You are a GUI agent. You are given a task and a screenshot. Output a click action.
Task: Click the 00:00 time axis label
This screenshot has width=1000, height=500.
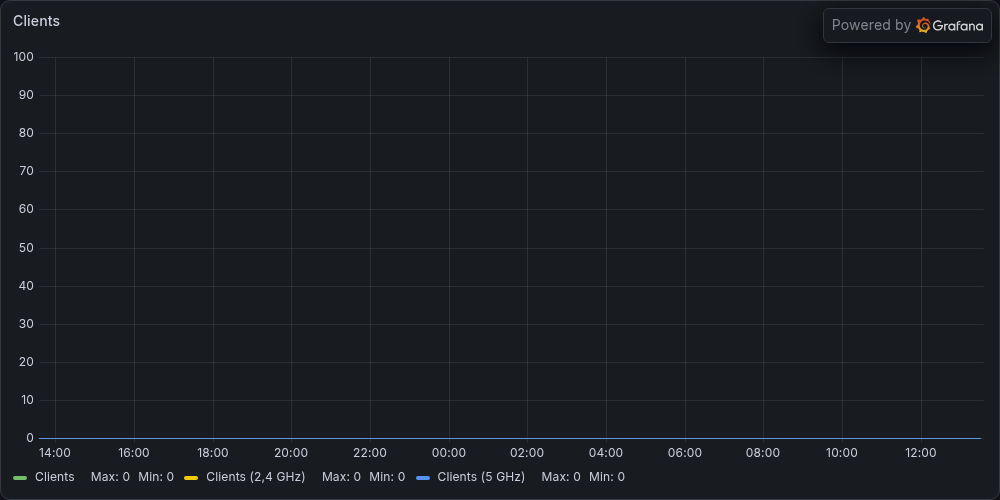[449, 453]
